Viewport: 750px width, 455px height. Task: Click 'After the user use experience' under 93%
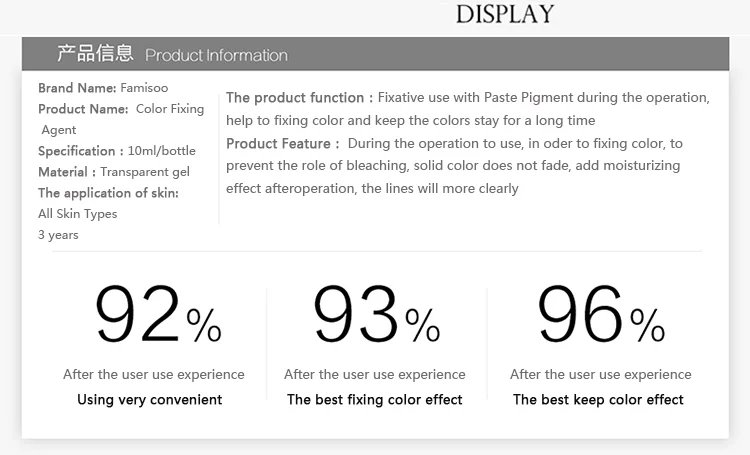375,375
